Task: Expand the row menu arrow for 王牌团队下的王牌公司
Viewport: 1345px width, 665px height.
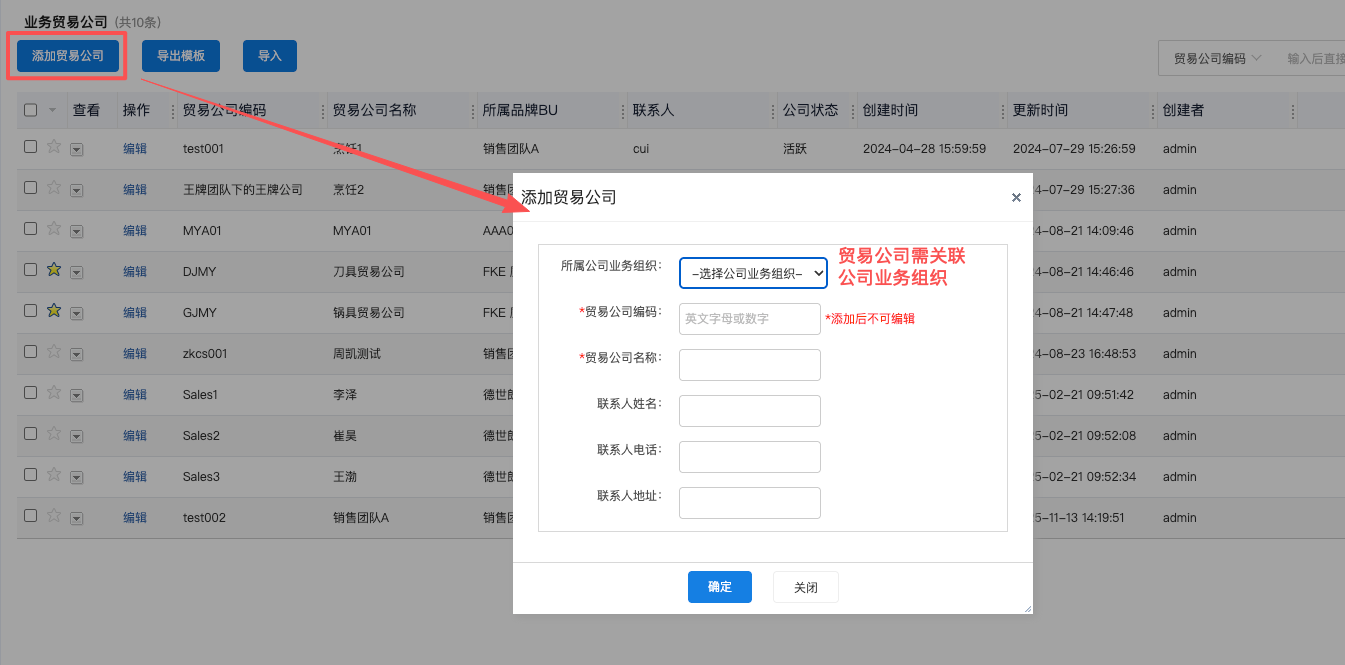Action: coord(77,190)
